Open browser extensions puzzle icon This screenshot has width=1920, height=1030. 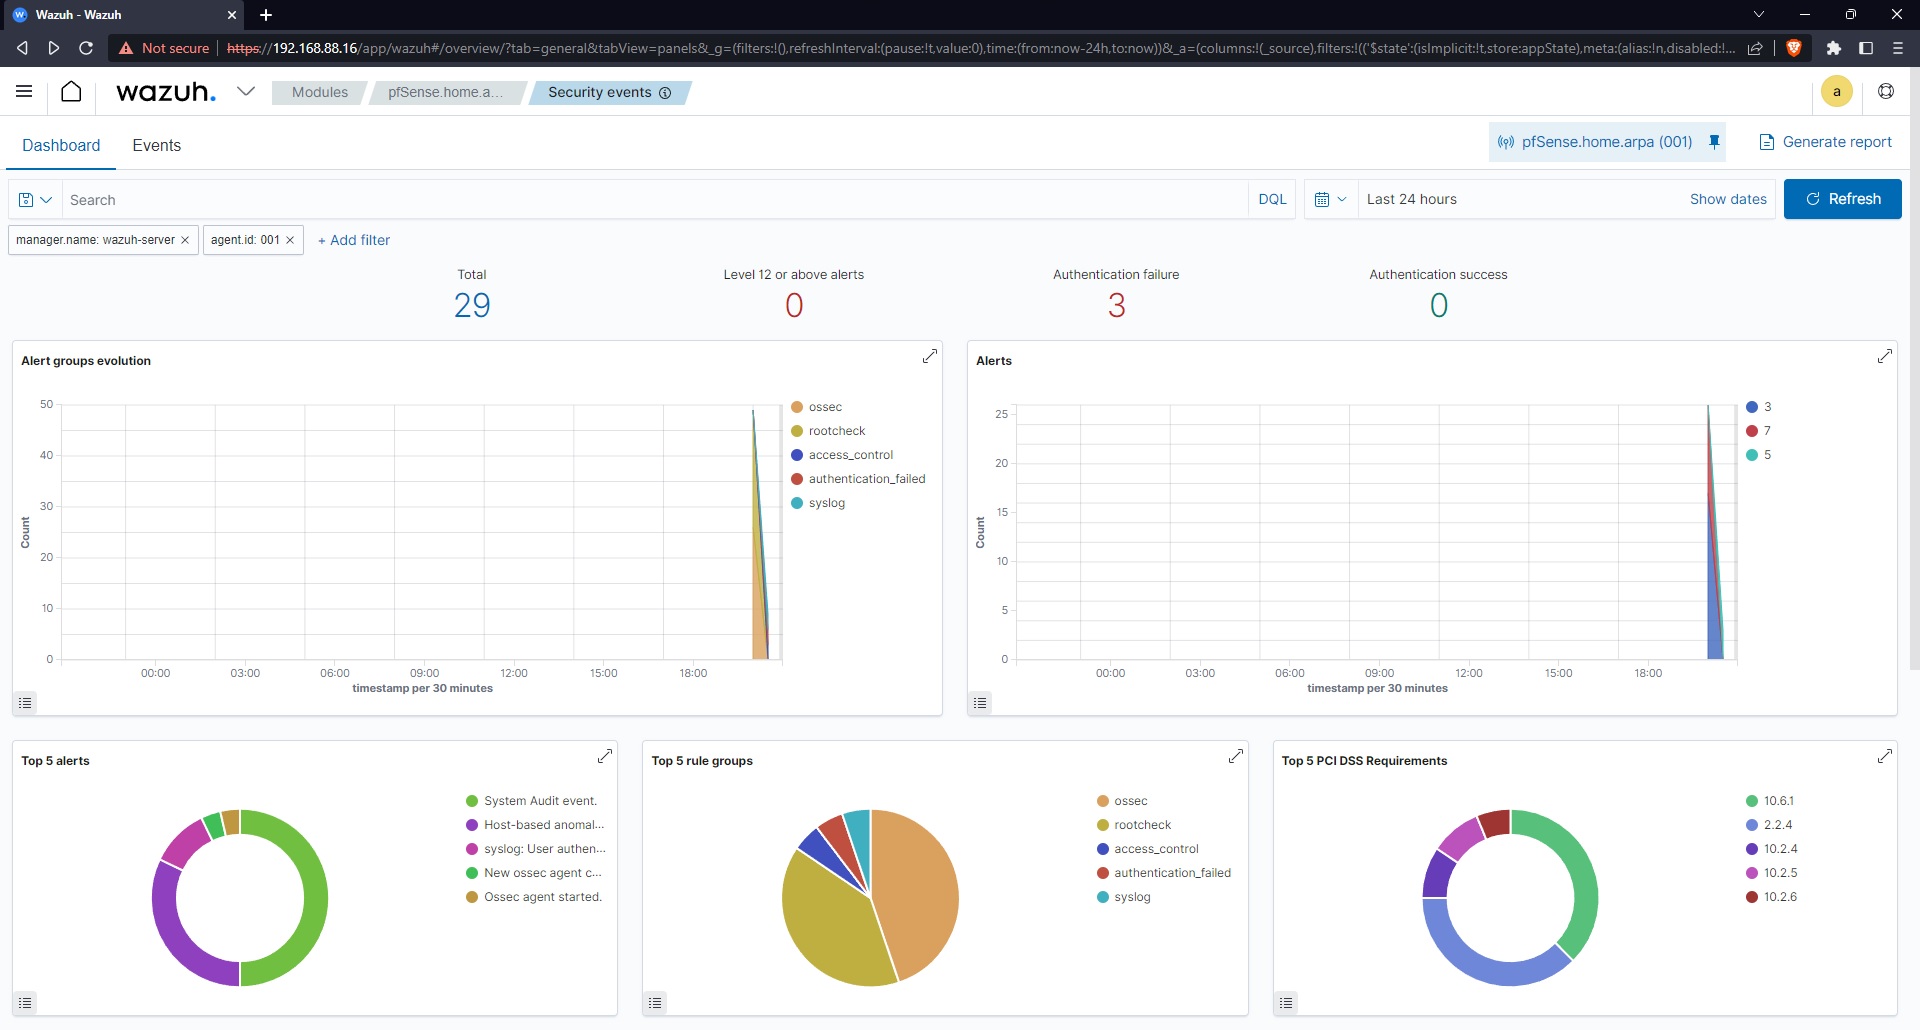click(x=1833, y=48)
